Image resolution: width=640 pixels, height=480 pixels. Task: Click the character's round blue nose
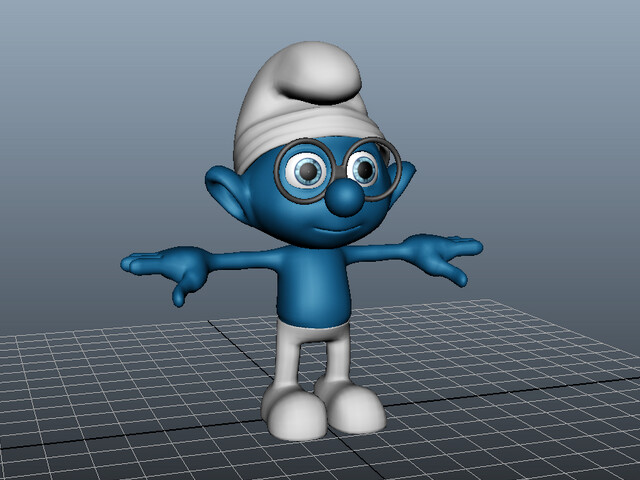click(x=345, y=198)
